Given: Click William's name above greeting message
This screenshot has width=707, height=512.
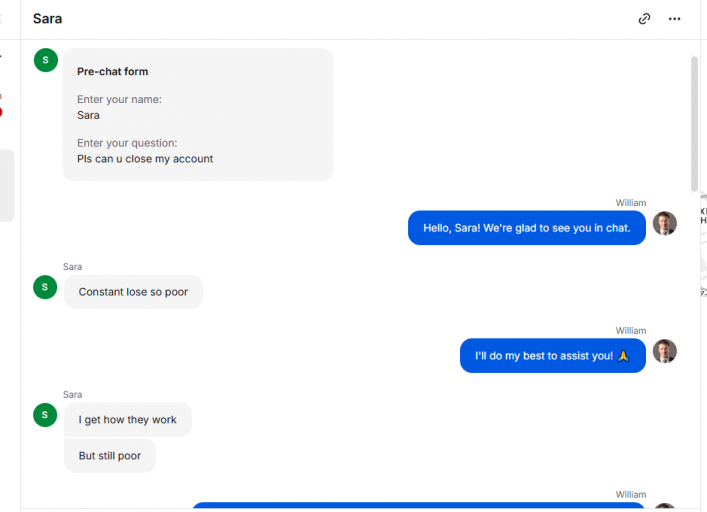Looking at the screenshot, I should 631,203.
